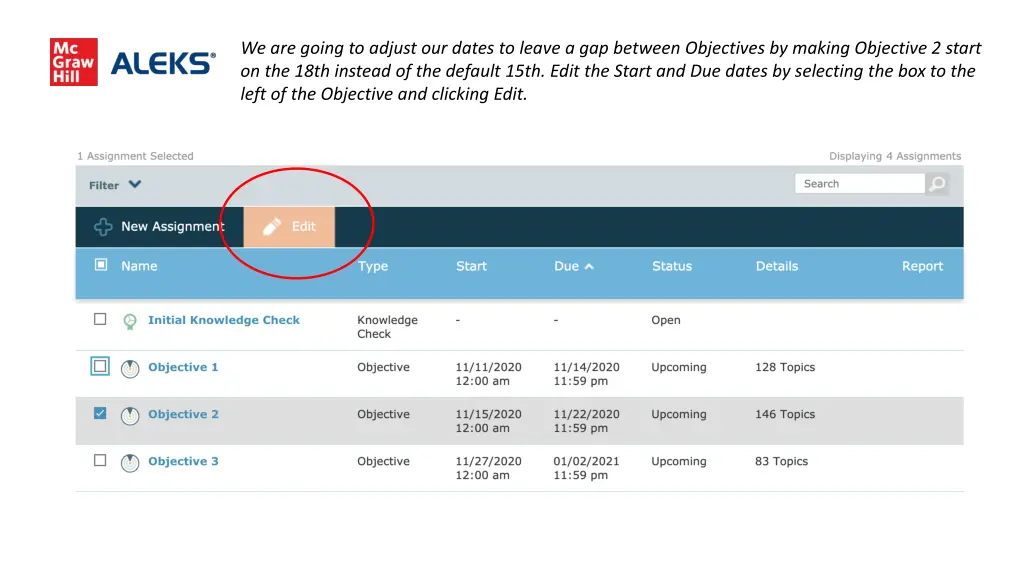The width and height of the screenshot is (1024, 576).
Task: Check the Objective 3 checkbox
Action: (x=100, y=460)
